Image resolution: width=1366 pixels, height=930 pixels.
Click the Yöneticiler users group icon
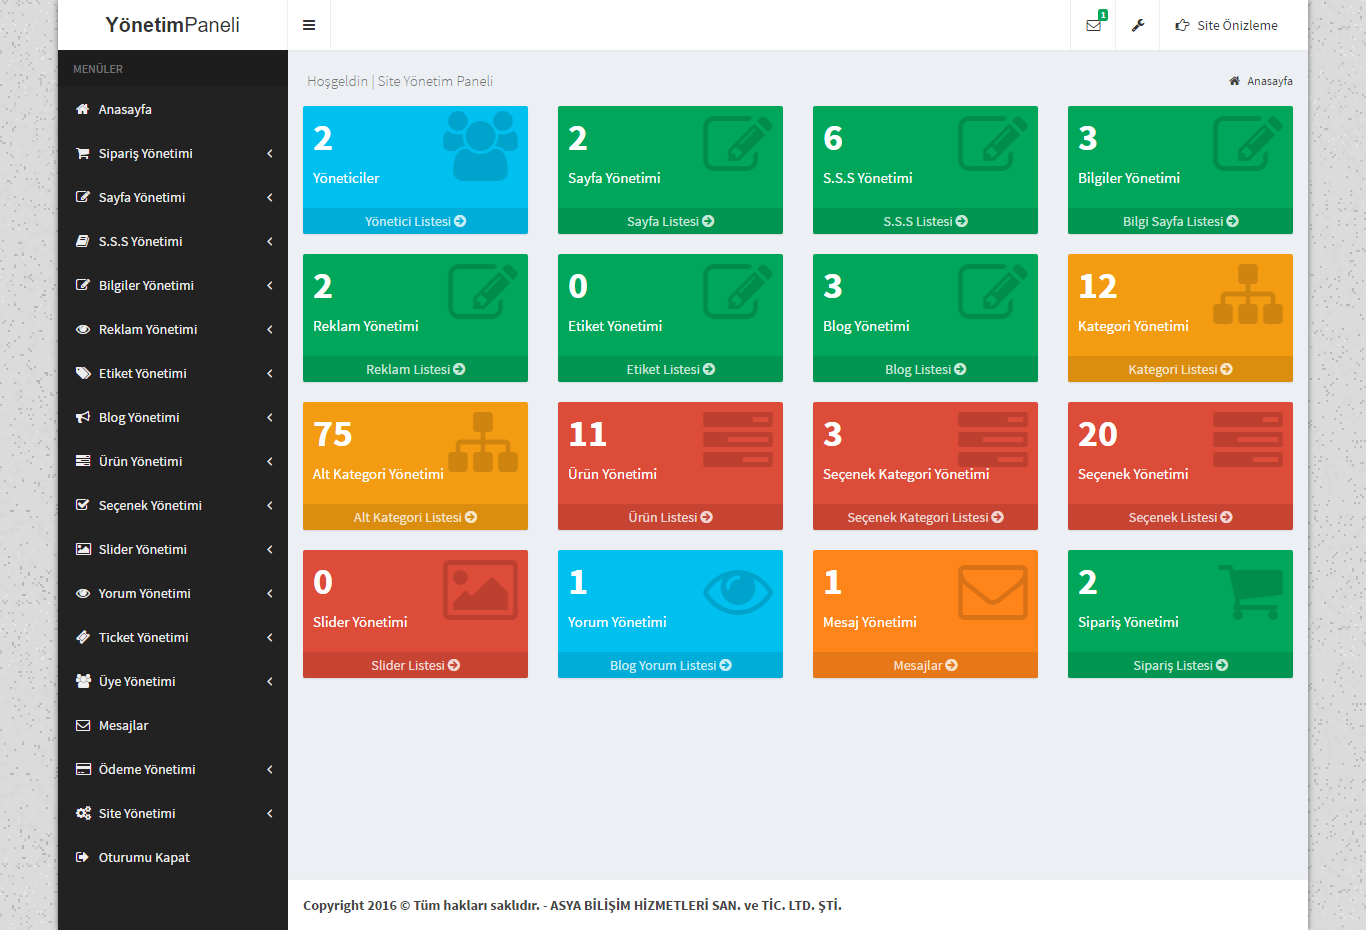[480, 146]
